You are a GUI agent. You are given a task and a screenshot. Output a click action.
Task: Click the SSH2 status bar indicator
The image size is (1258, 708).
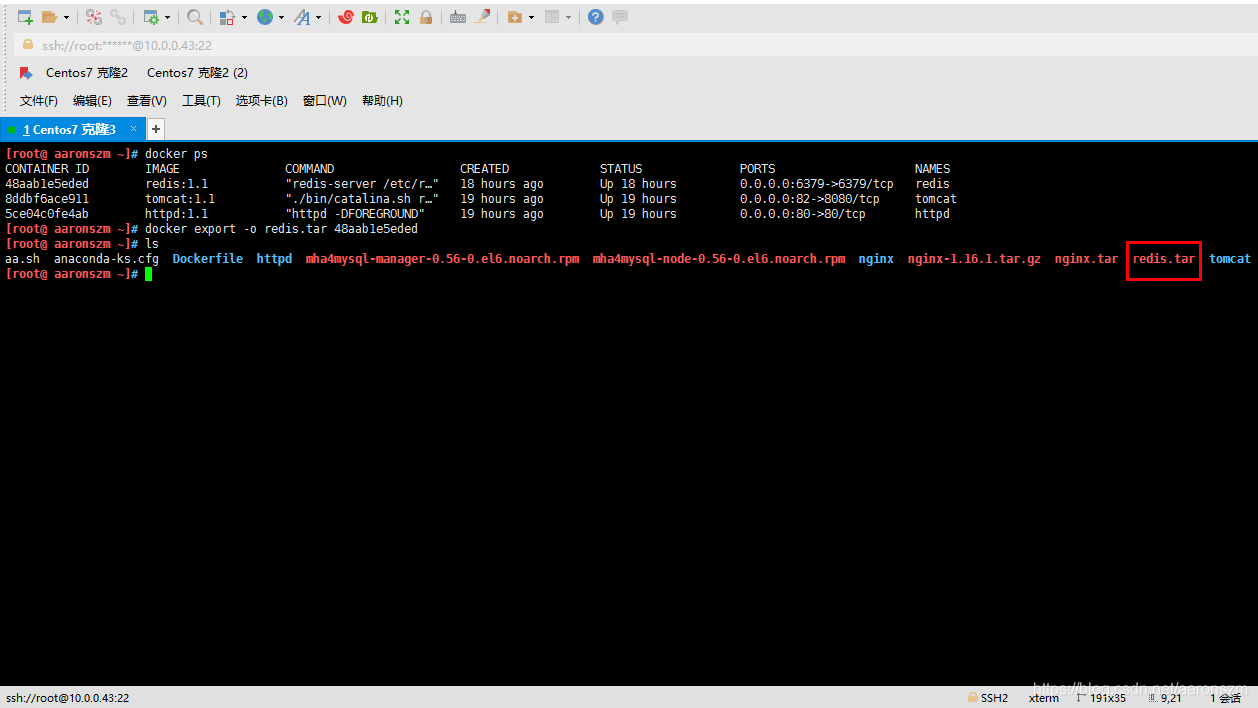988,698
